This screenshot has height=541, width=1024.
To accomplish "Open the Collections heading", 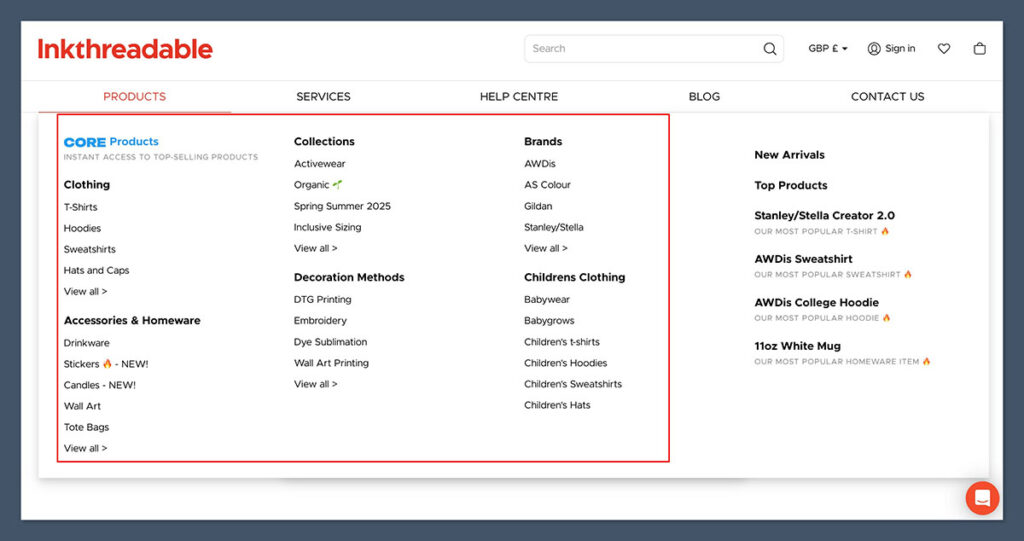I will point(324,142).
